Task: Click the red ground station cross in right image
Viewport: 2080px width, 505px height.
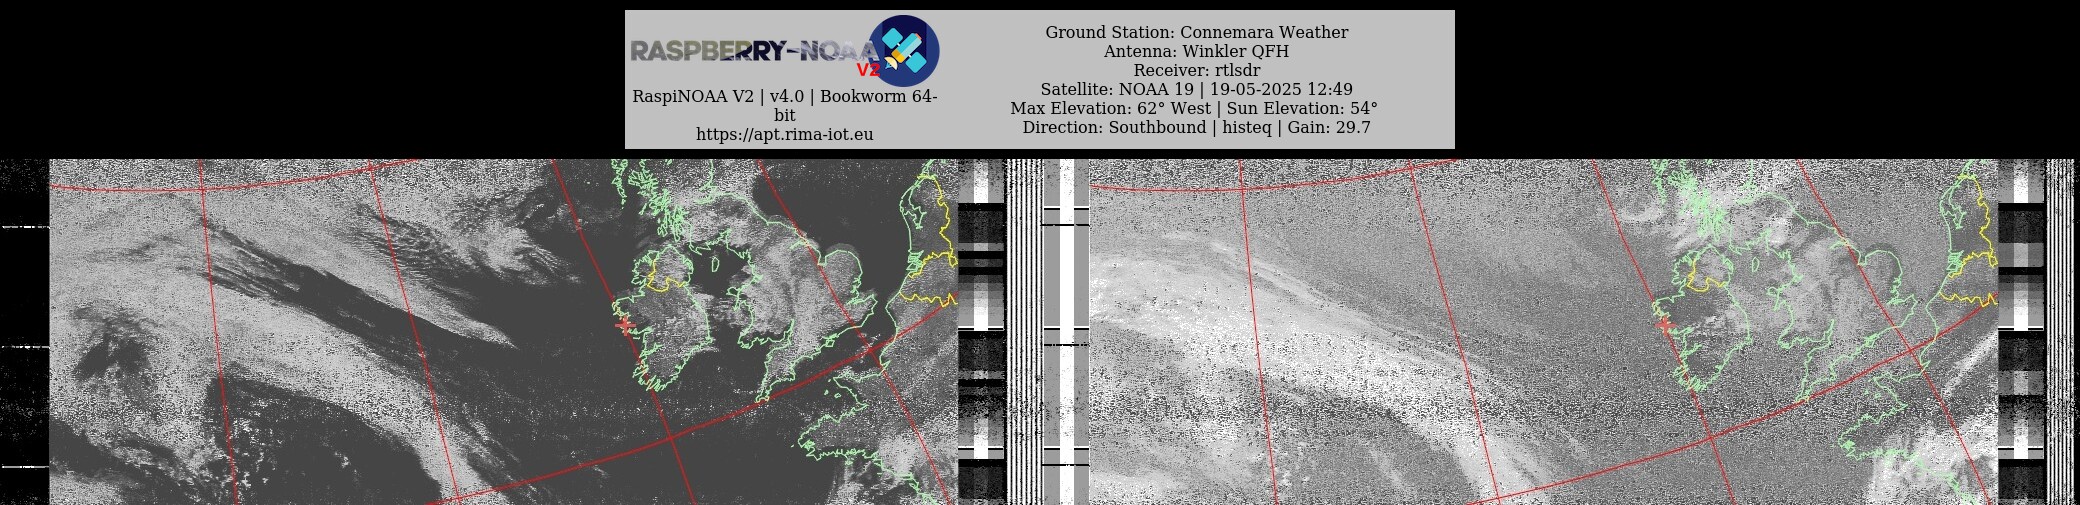Action: pyautogui.click(x=1664, y=324)
